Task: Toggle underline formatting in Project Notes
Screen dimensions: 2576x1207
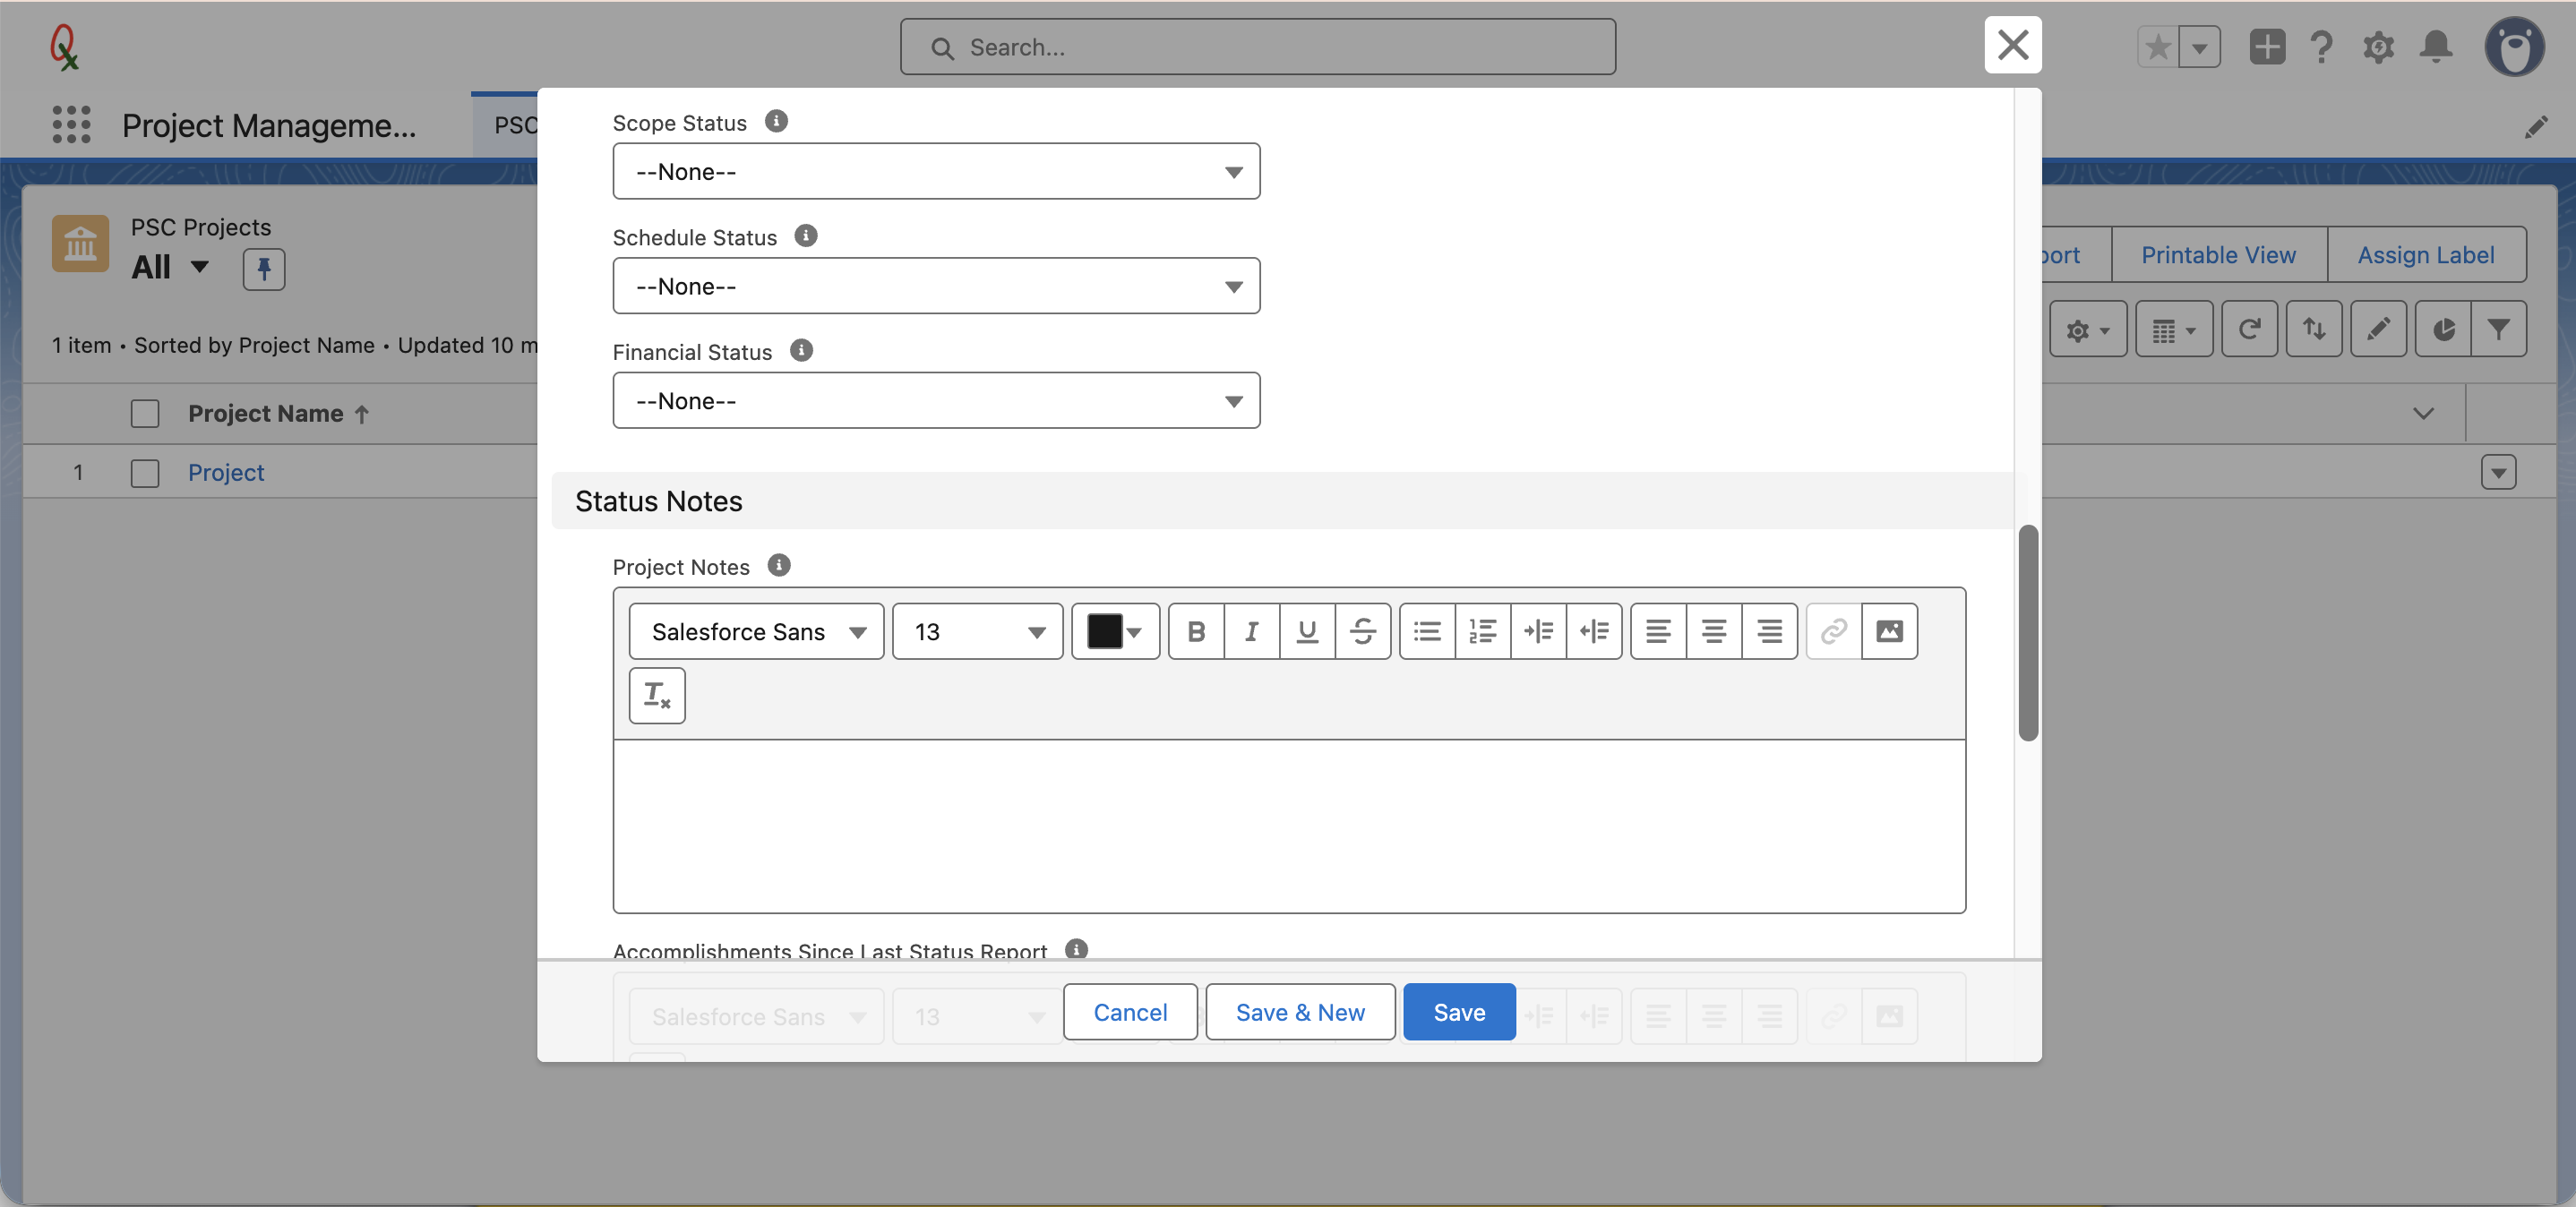Action: 1307,631
